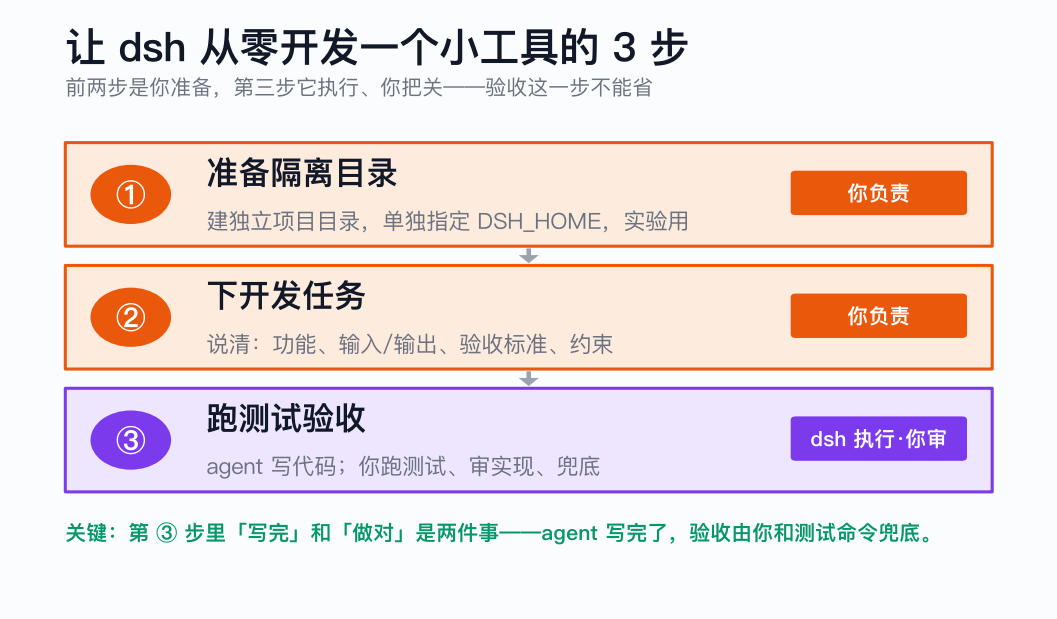This screenshot has height=619, width=1057.
Task: Click the orange circle numbered ①
Action: click(131, 194)
